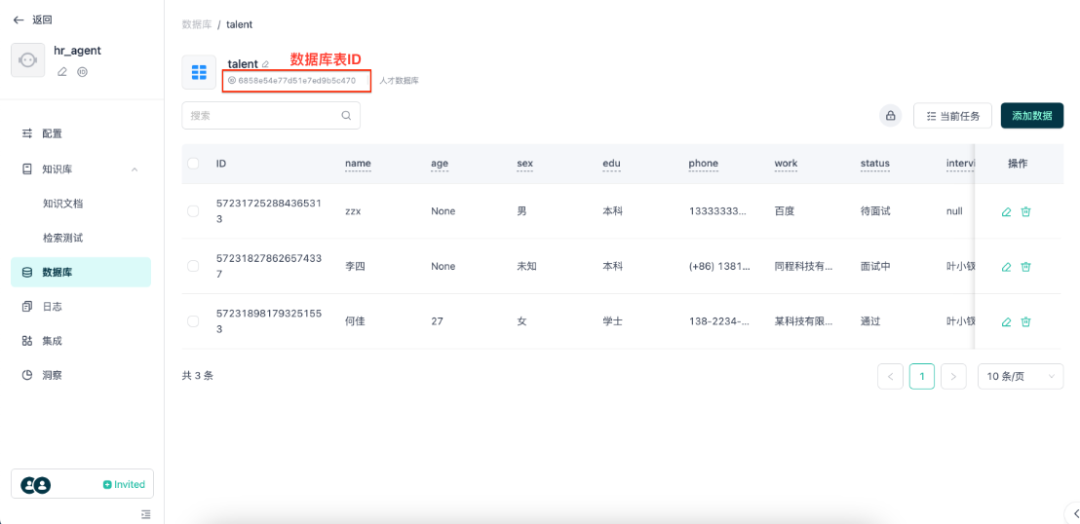Edit the zzx row
Screen dimensions: 1080x524
[1006, 212]
